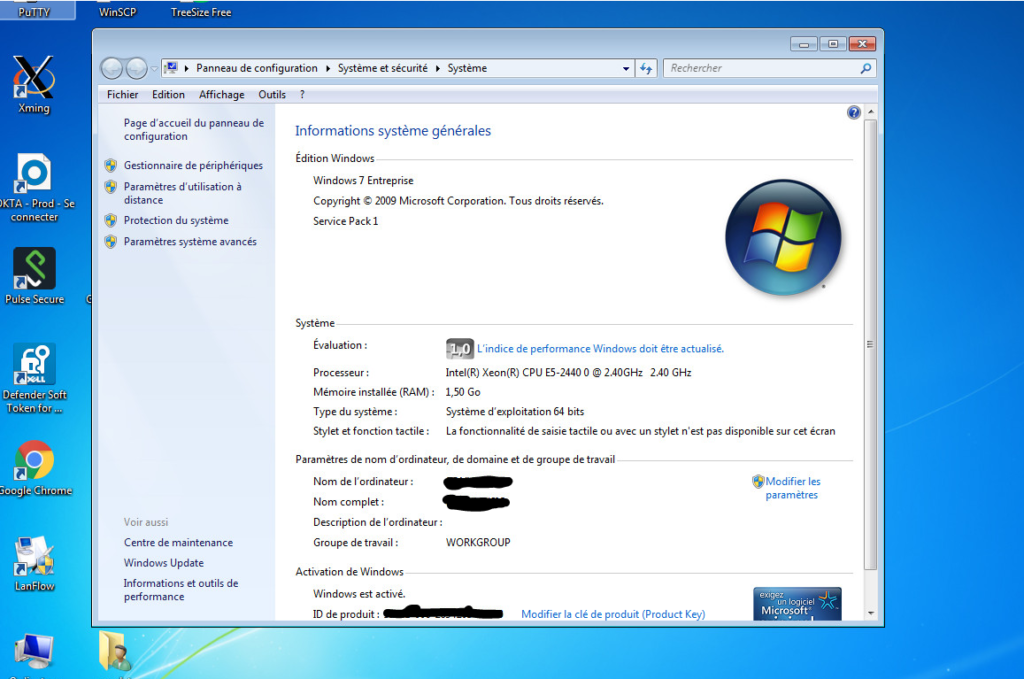This screenshot has height=679, width=1024.
Task: Click the scrollbar up arrow
Action: (871, 112)
